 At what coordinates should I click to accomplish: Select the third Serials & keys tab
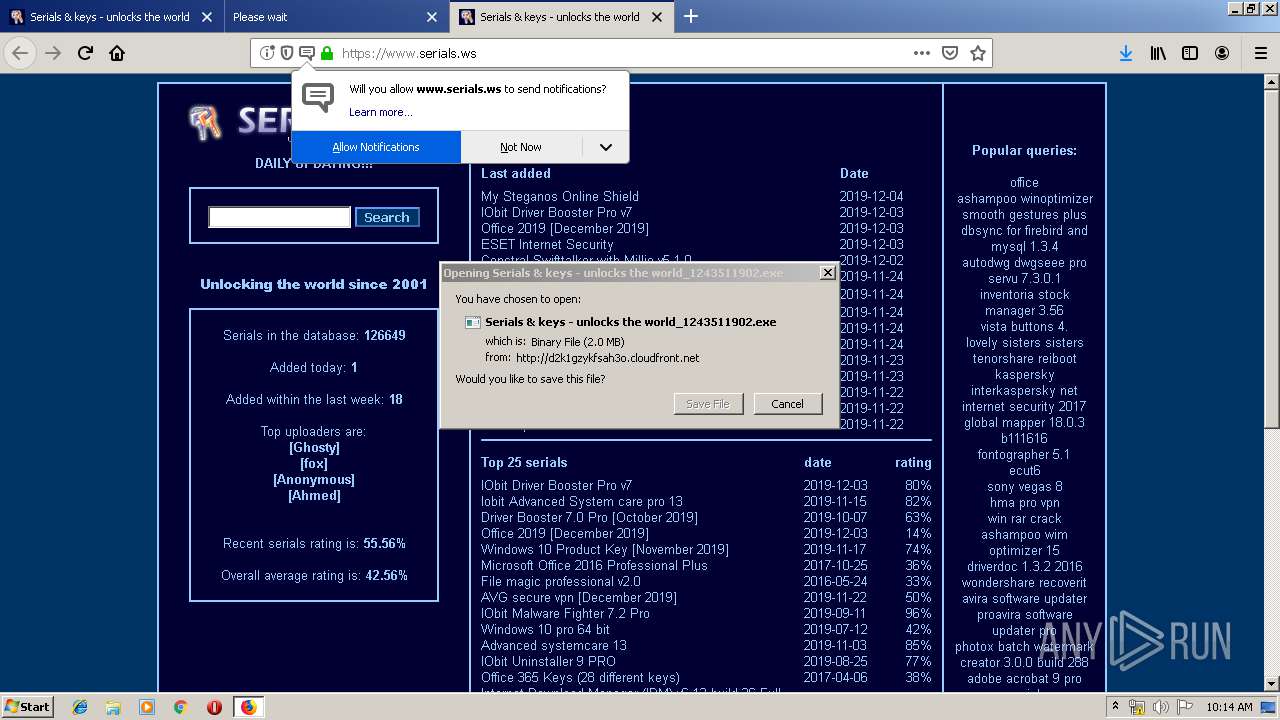[x=560, y=17]
